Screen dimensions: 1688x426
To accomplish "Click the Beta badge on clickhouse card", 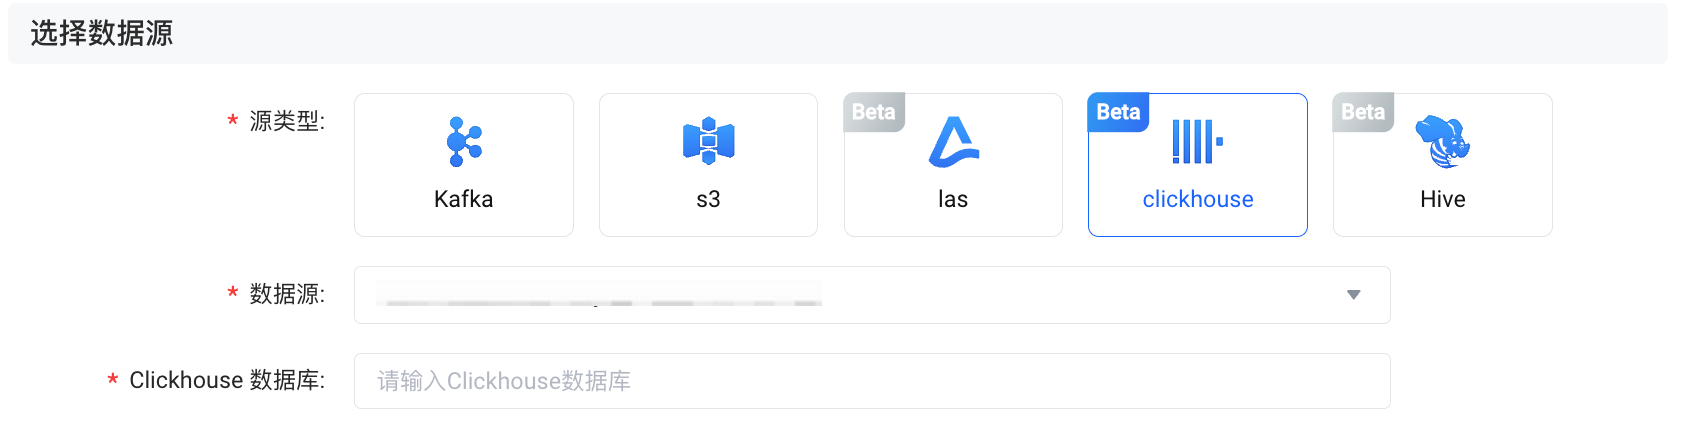I will [x=1118, y=112].
